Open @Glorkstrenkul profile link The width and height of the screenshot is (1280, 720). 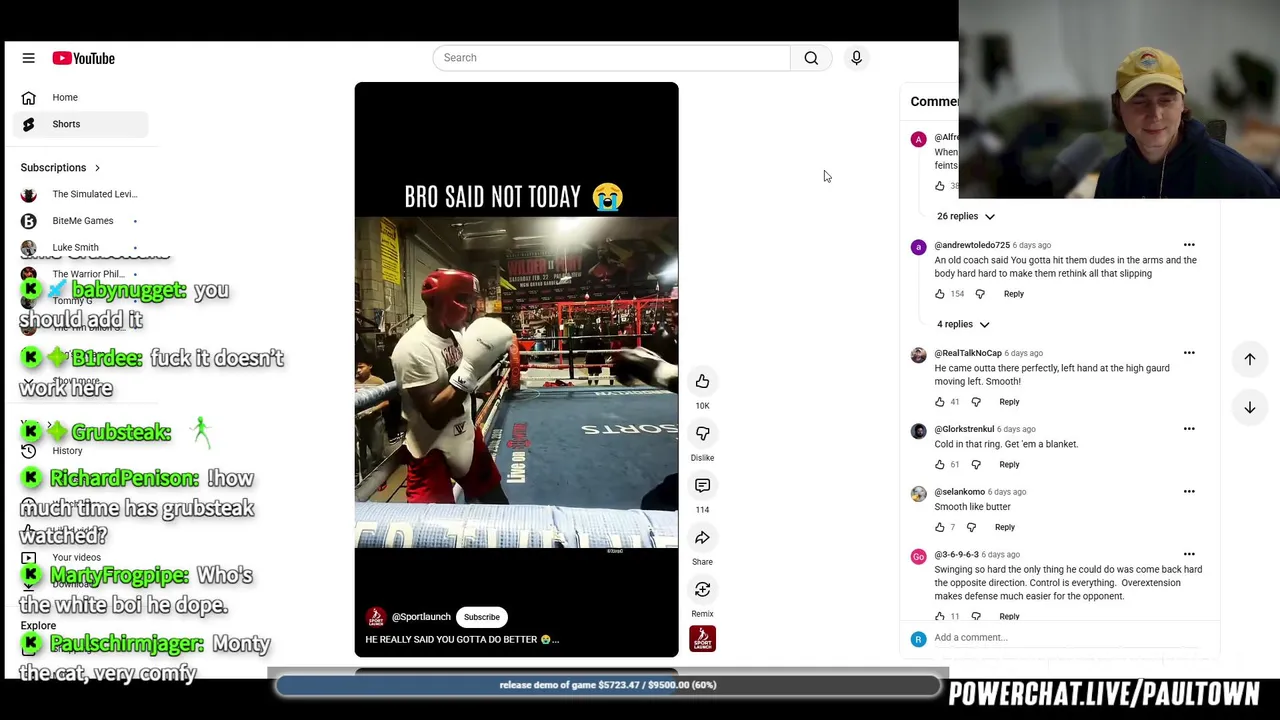(x=964, y=429)
